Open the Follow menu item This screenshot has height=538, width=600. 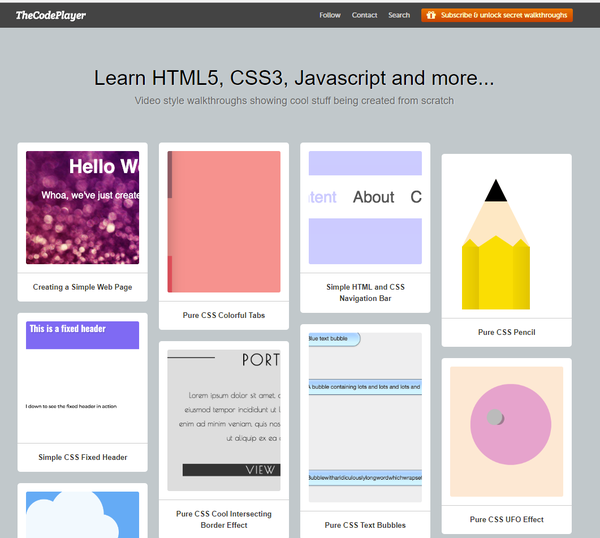(x=330, y=15)
